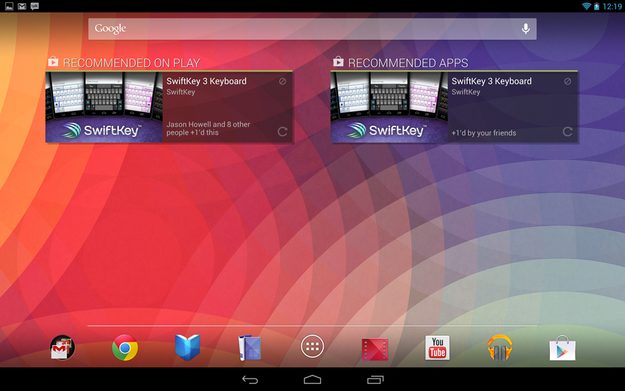Open Google Play Movies app
The height and width of the screenshot is (391, 625).
coord(375,349)
